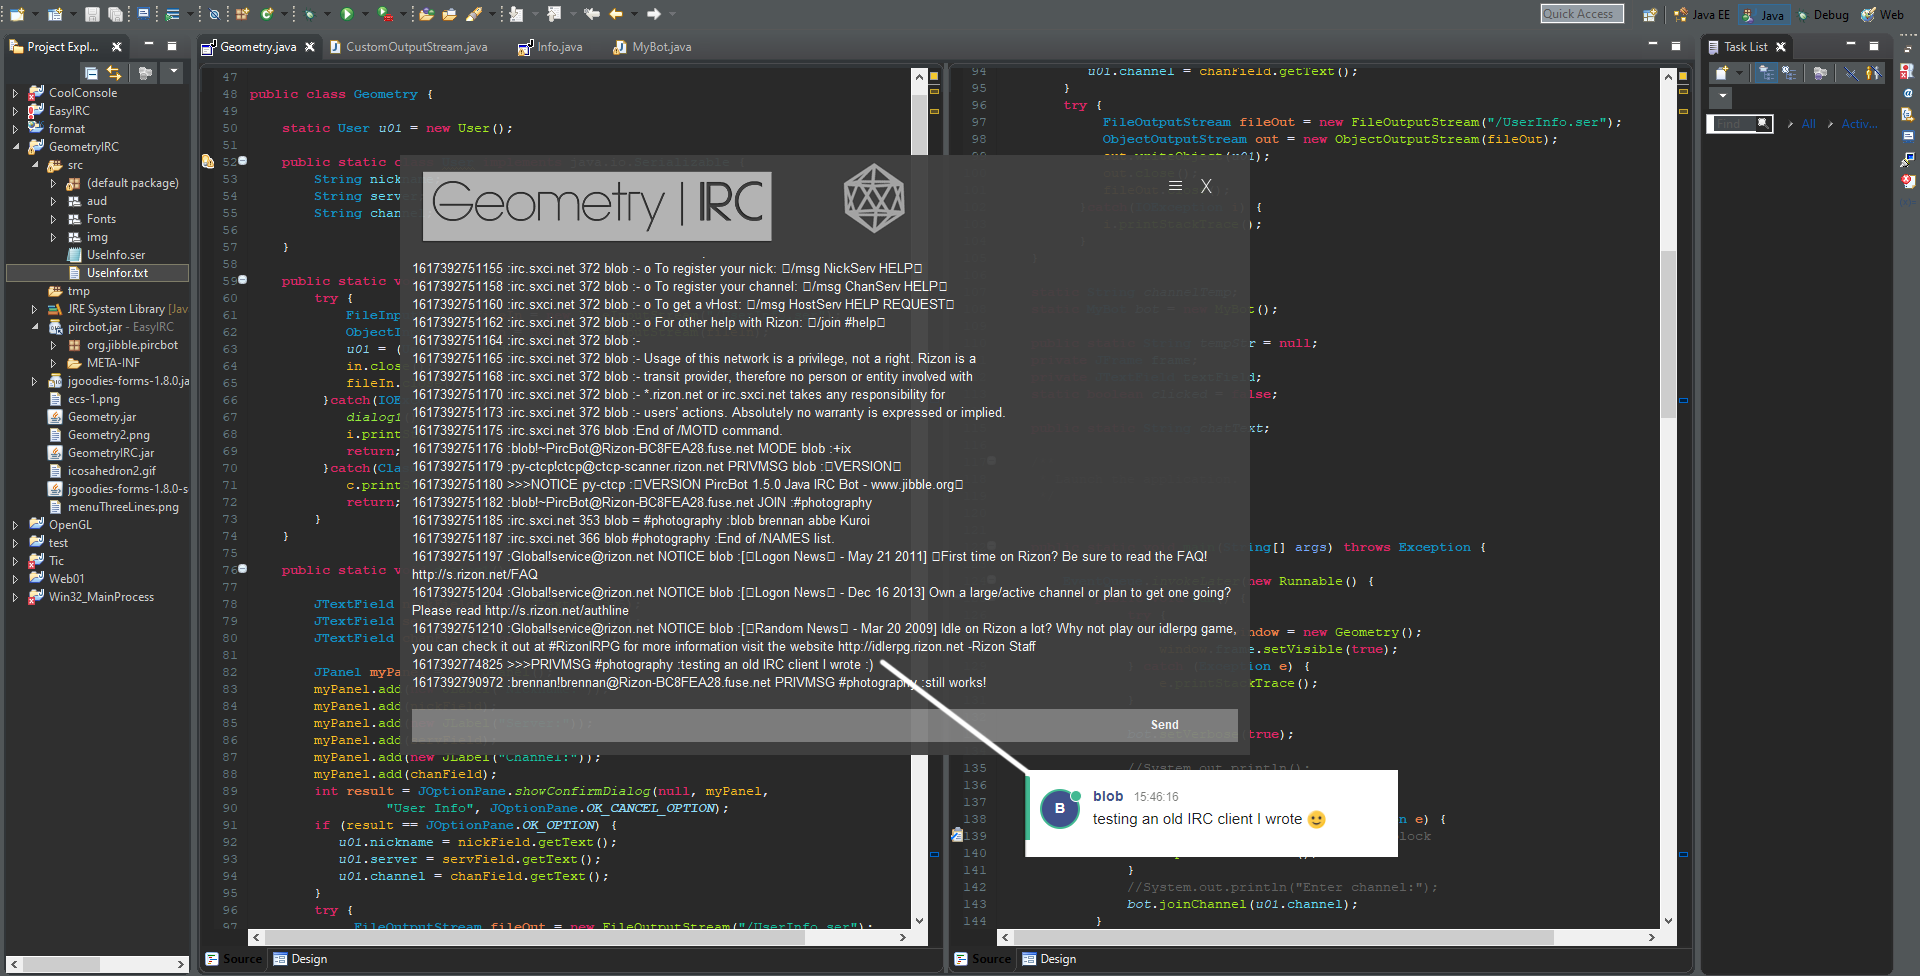Click the Skip All Breakpoints toolbar icon
Screen dimensions: 1920x976
coord(214,14)
